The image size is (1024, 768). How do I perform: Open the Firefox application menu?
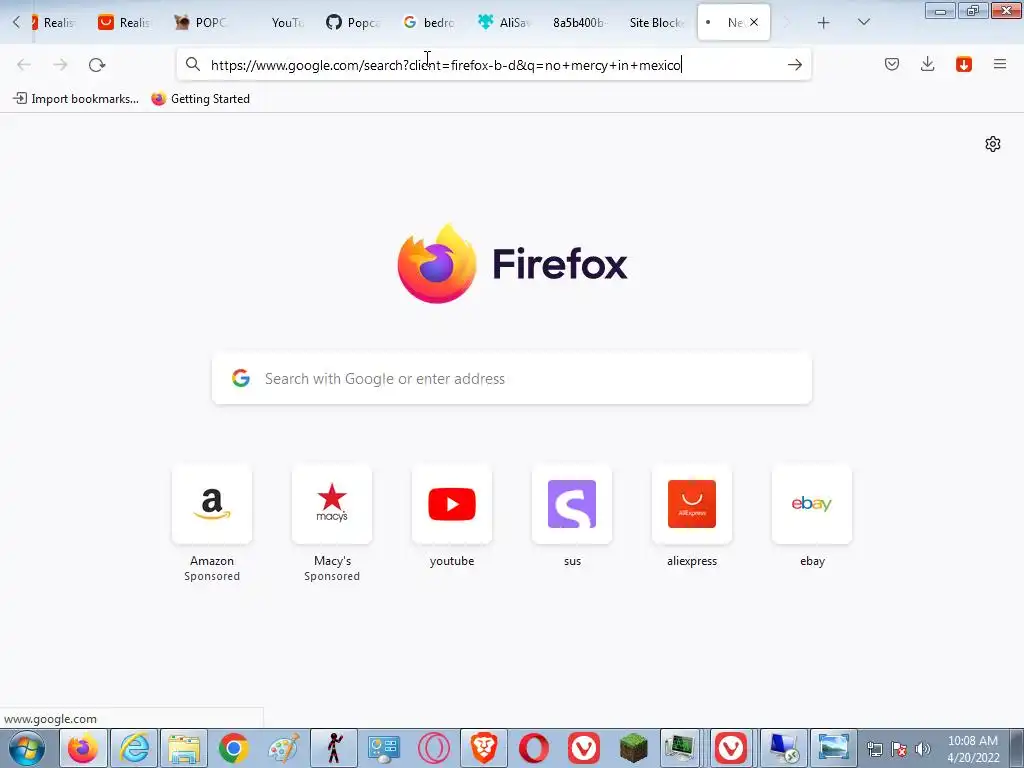(1000, 64)
